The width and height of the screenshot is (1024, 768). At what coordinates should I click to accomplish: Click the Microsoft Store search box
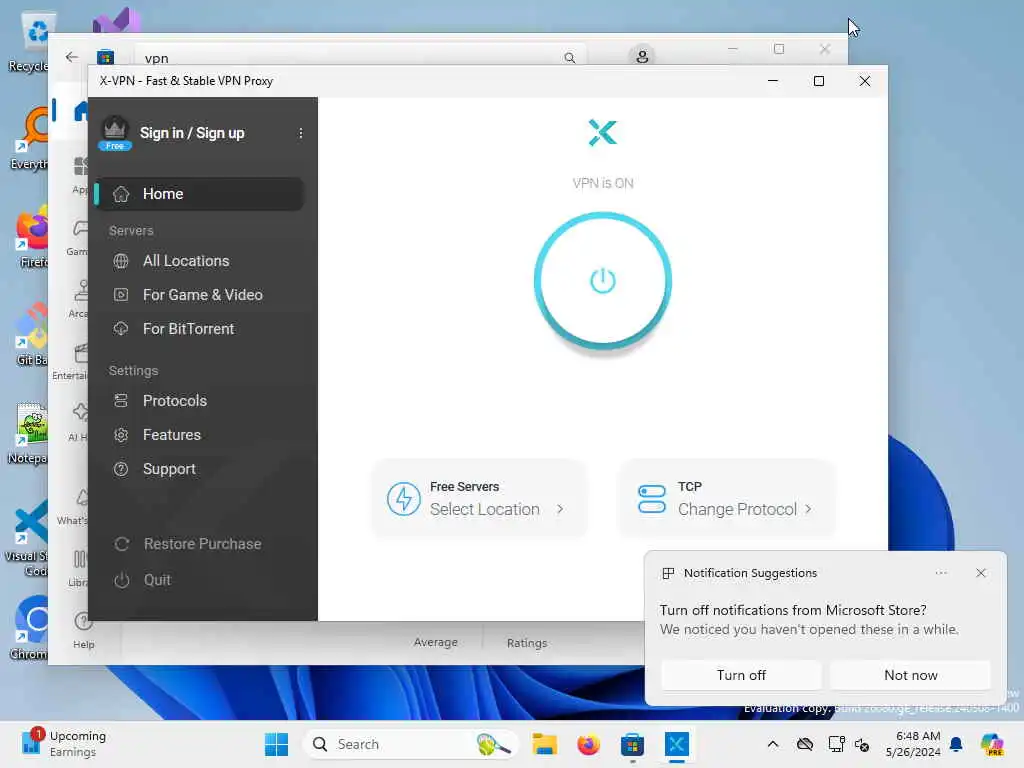click(360, 57)
